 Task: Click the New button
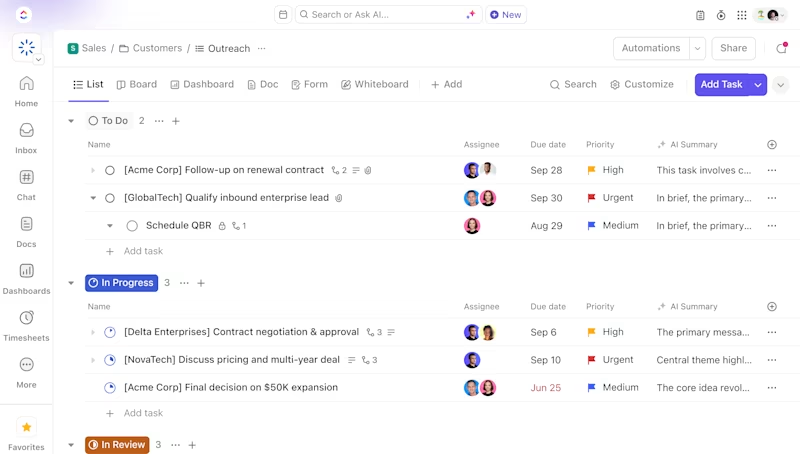pos(506,15)
